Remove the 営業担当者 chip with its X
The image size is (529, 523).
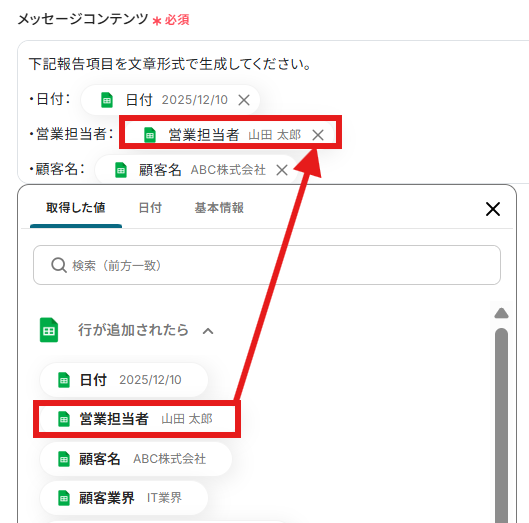click(318, 135)
